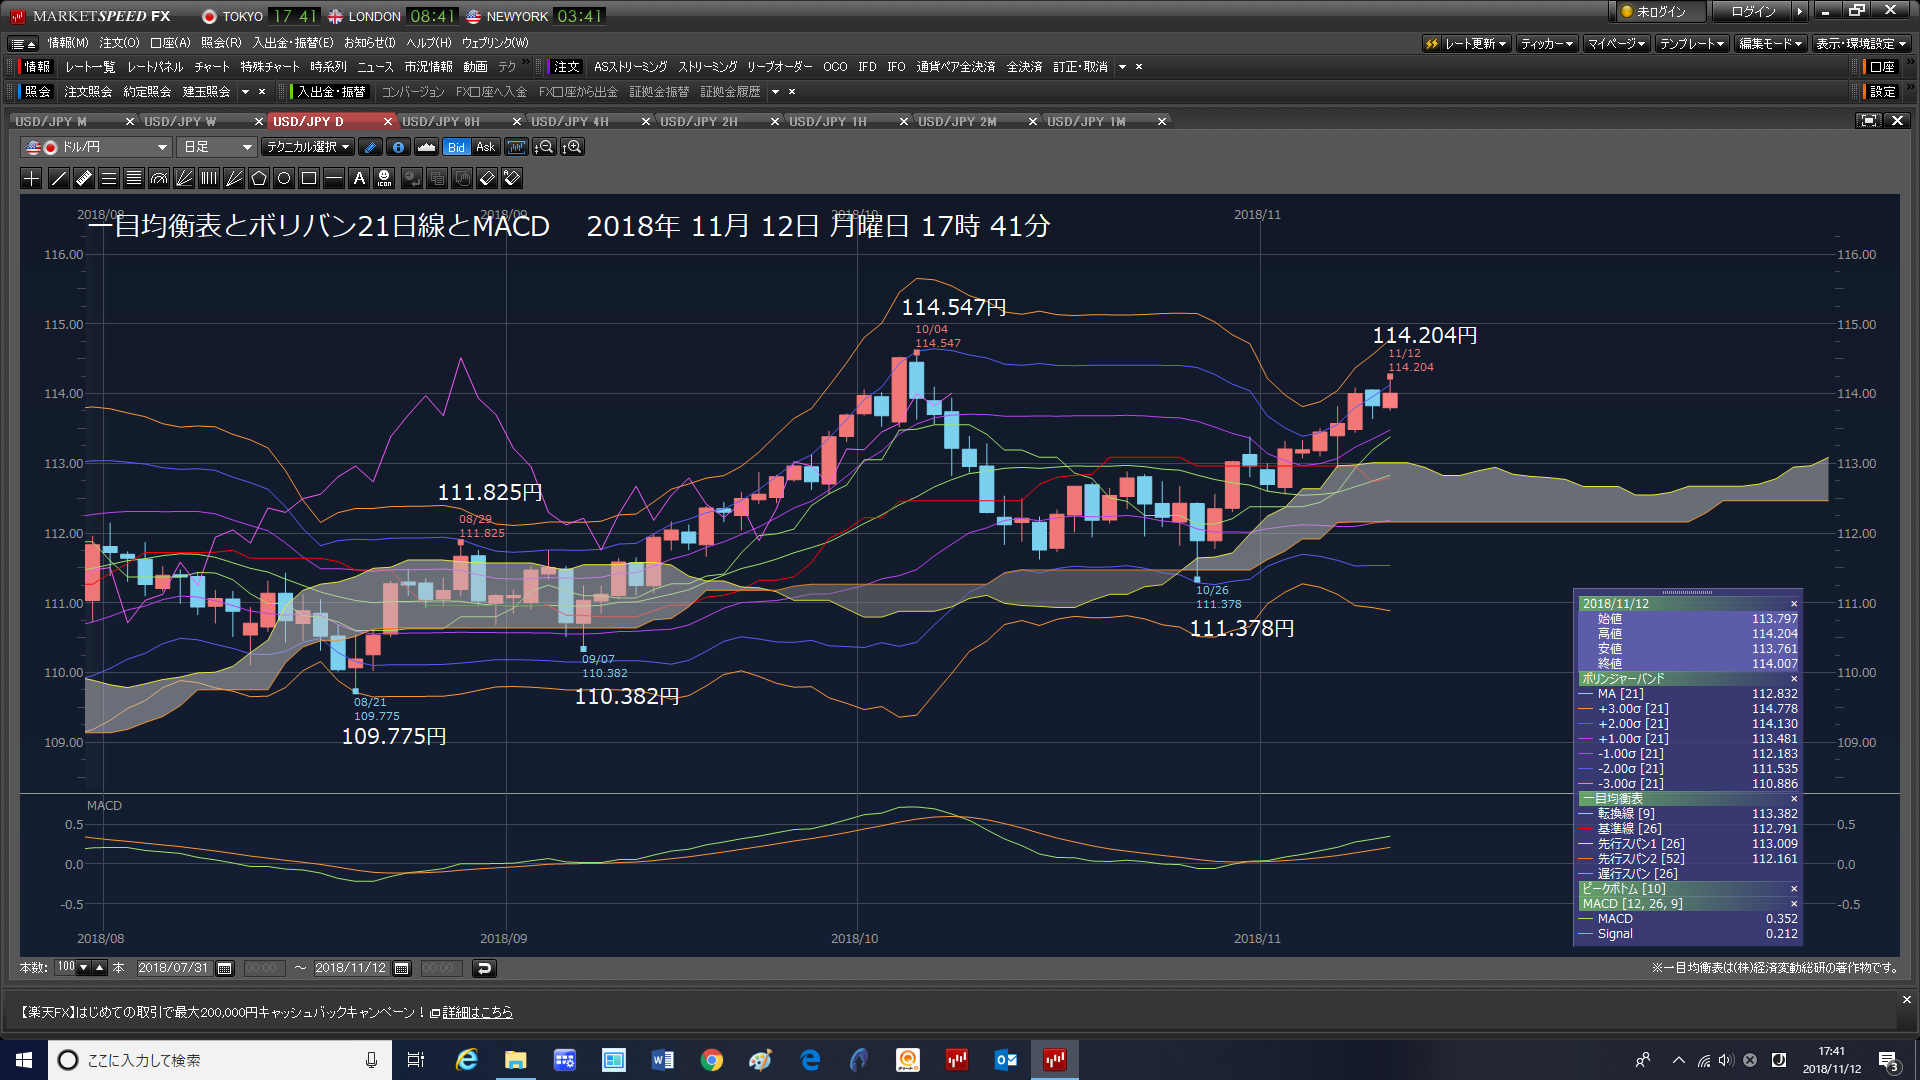Select the crosshair cursor drawing tool
This screenshot has height=1080, width=1920.
(32, 178)
